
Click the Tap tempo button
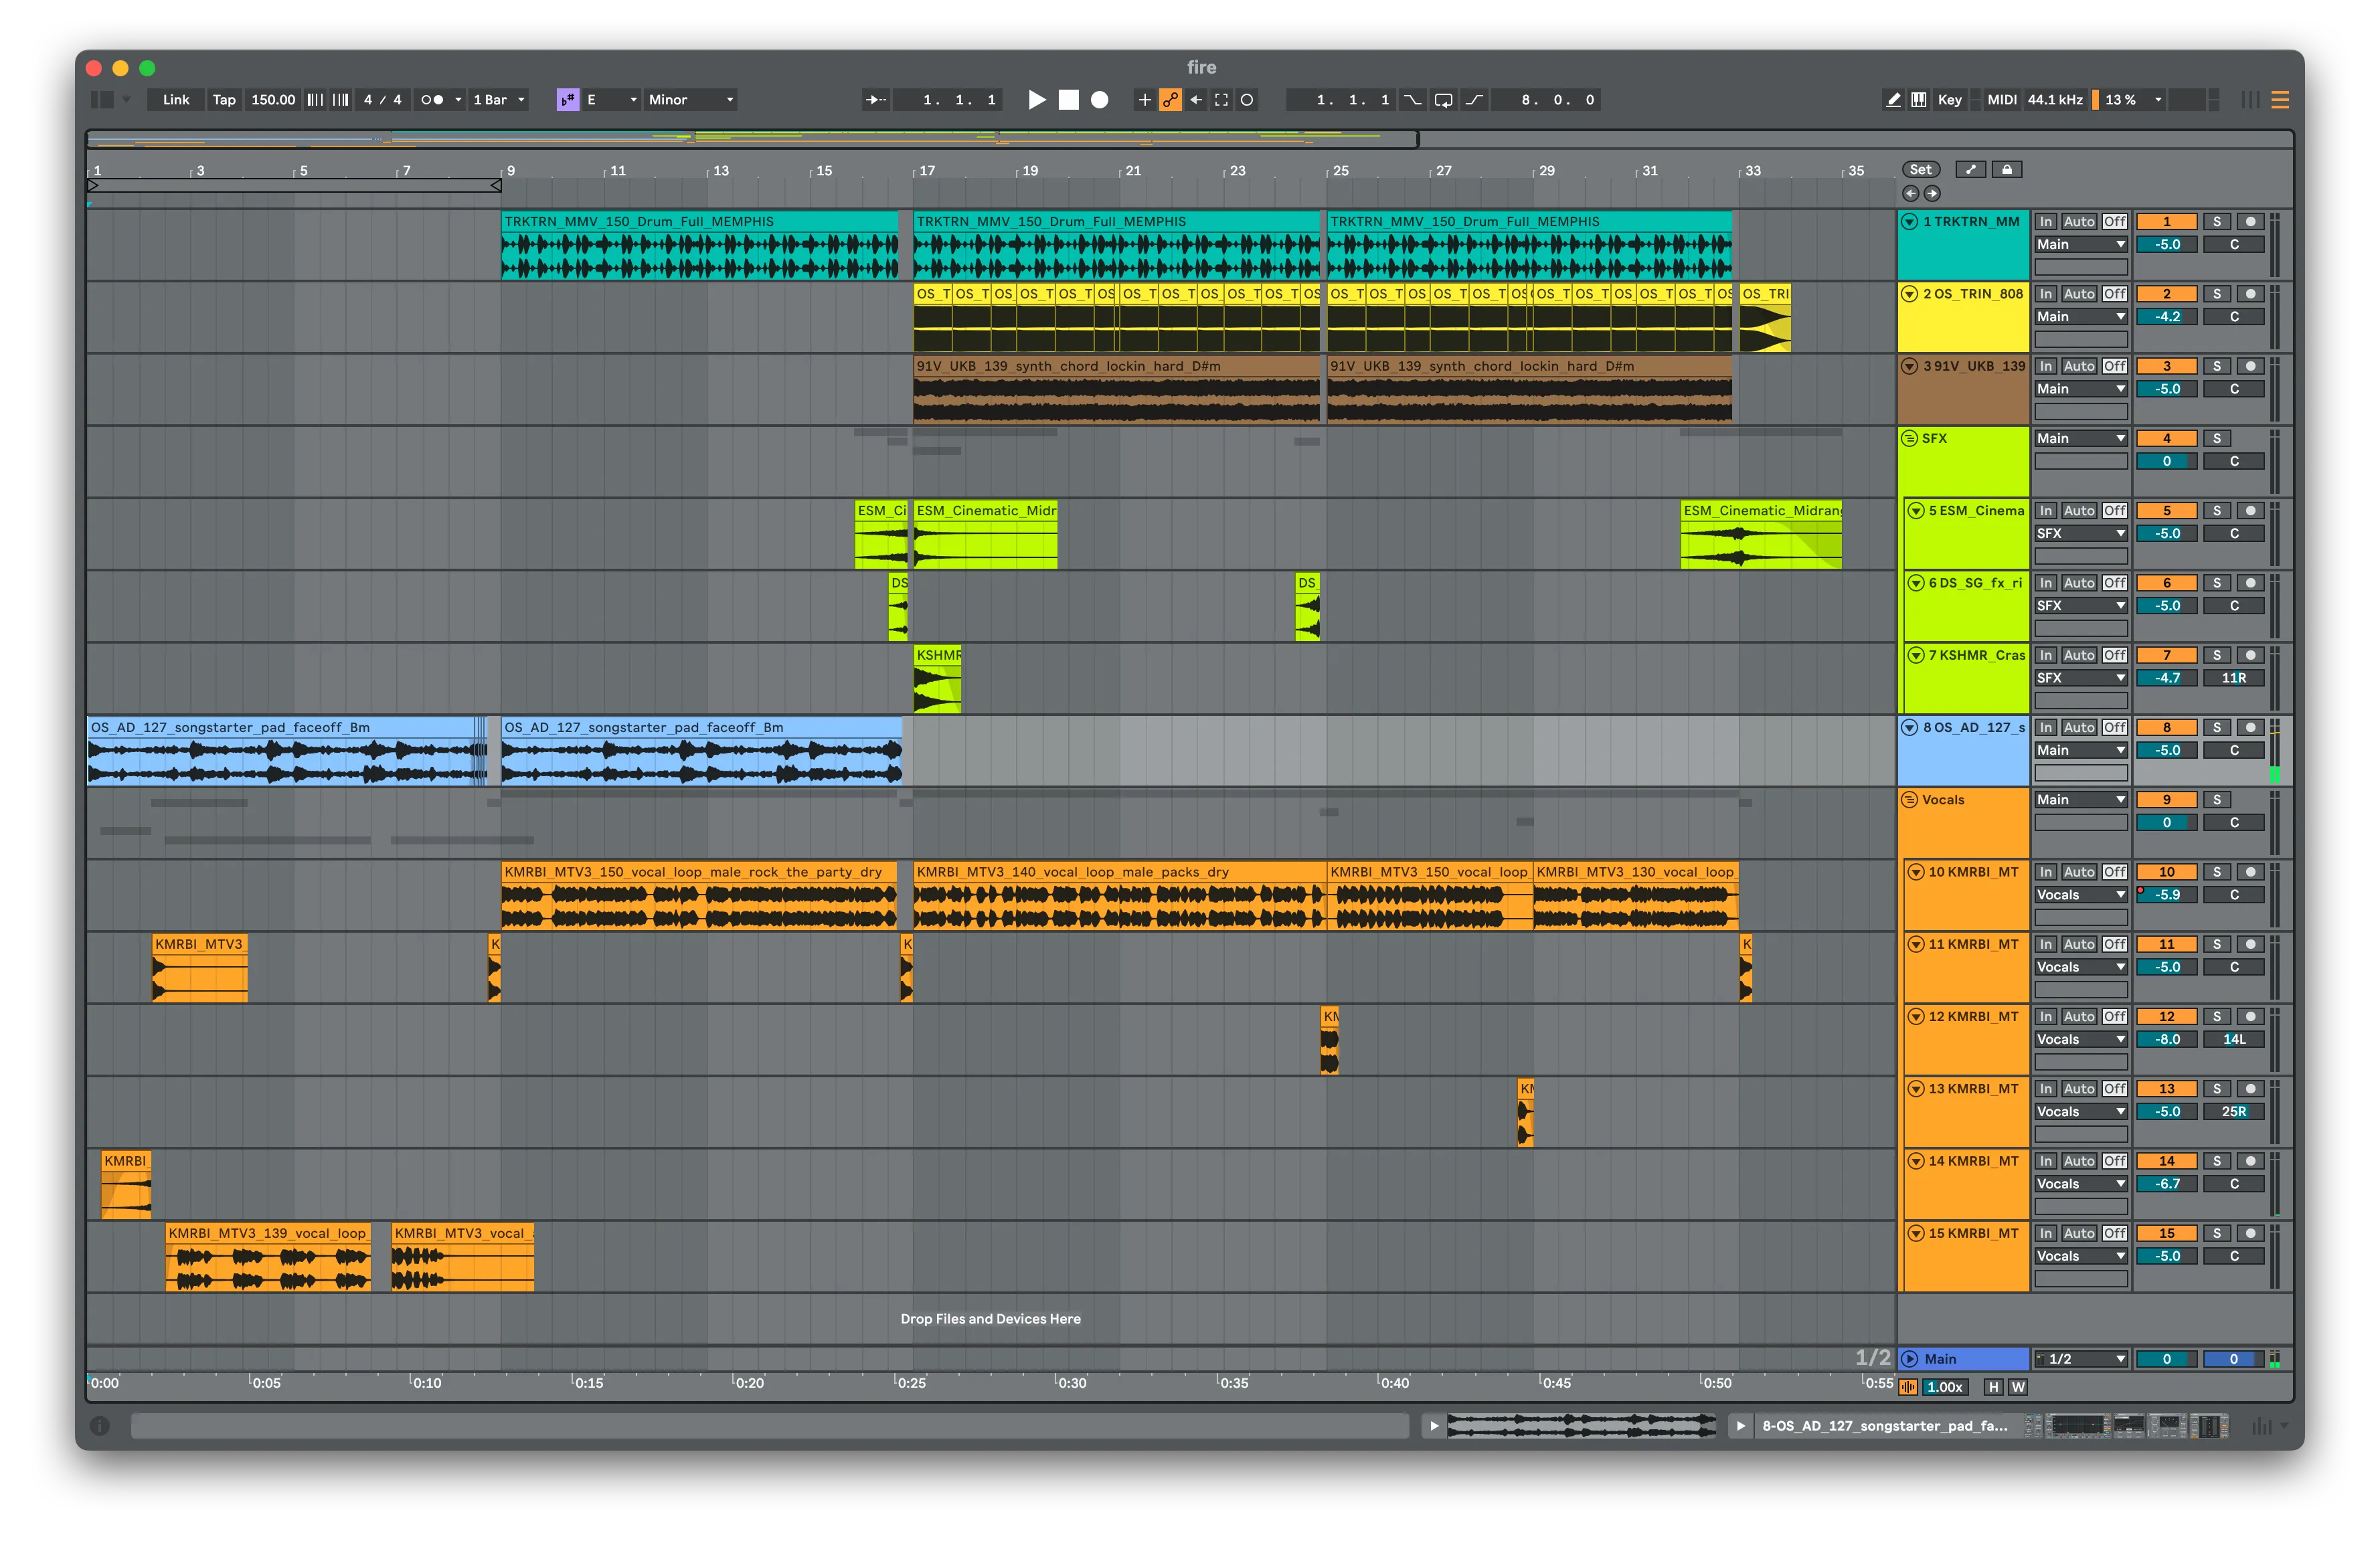[x=224, y=100]
